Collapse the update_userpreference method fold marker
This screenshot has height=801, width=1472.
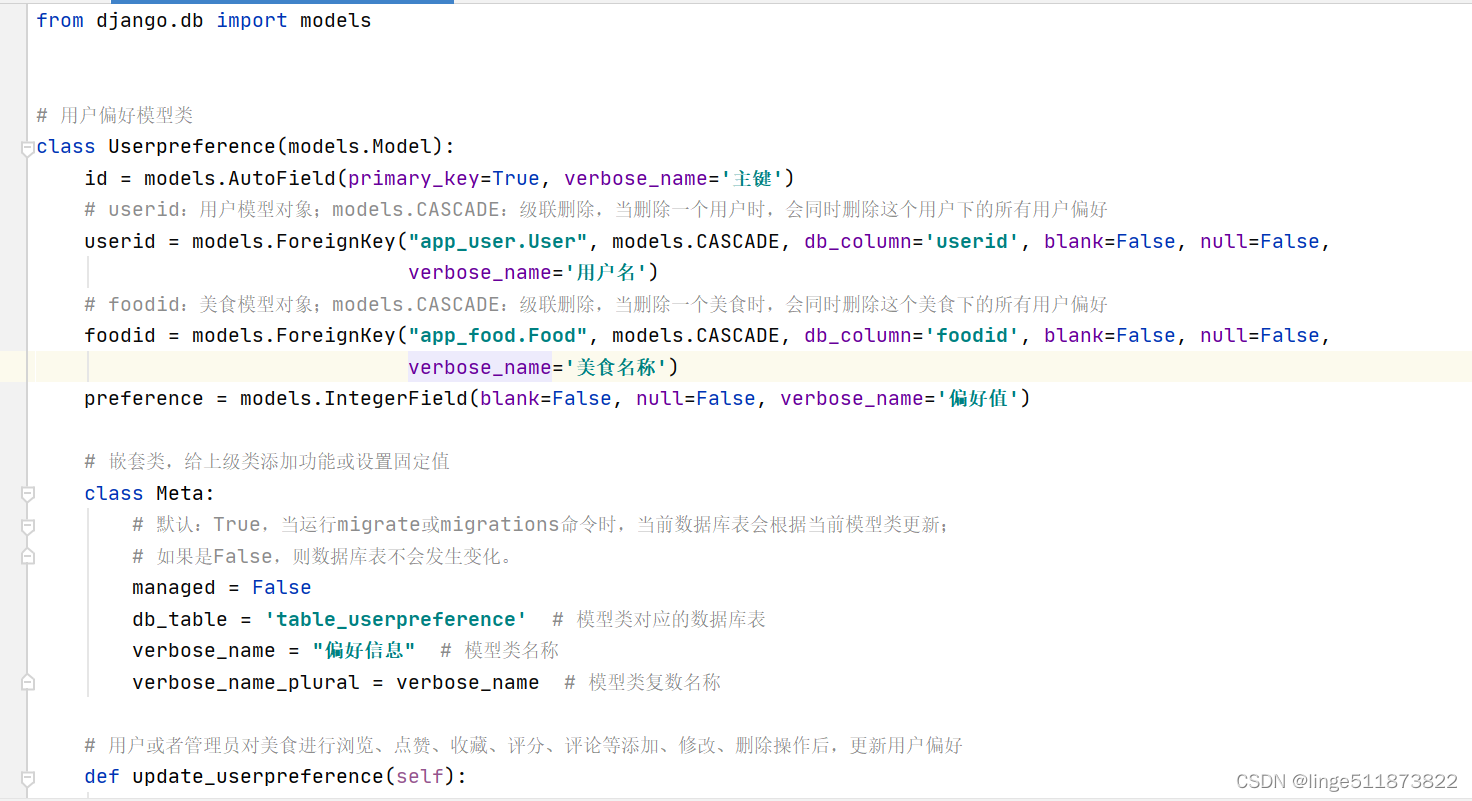coord(28,777)
